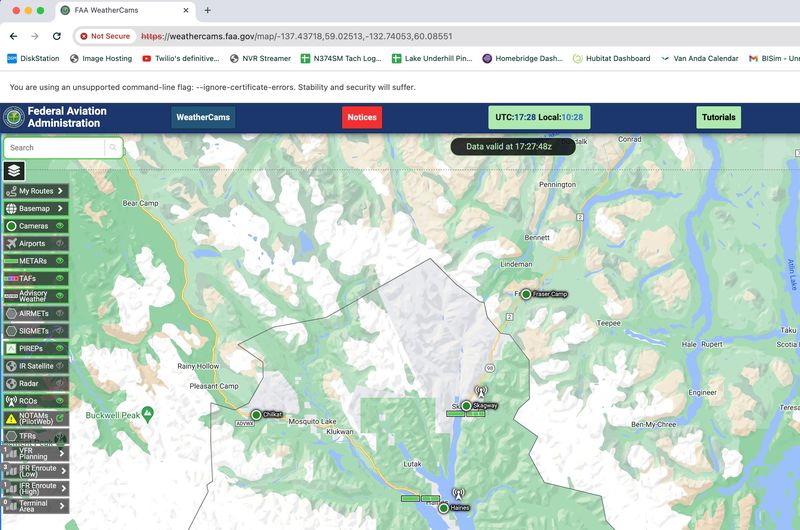Open NOTAMs PilotWeb external link arrow
Screen dimensions: 800x530
tap(60, 418)
